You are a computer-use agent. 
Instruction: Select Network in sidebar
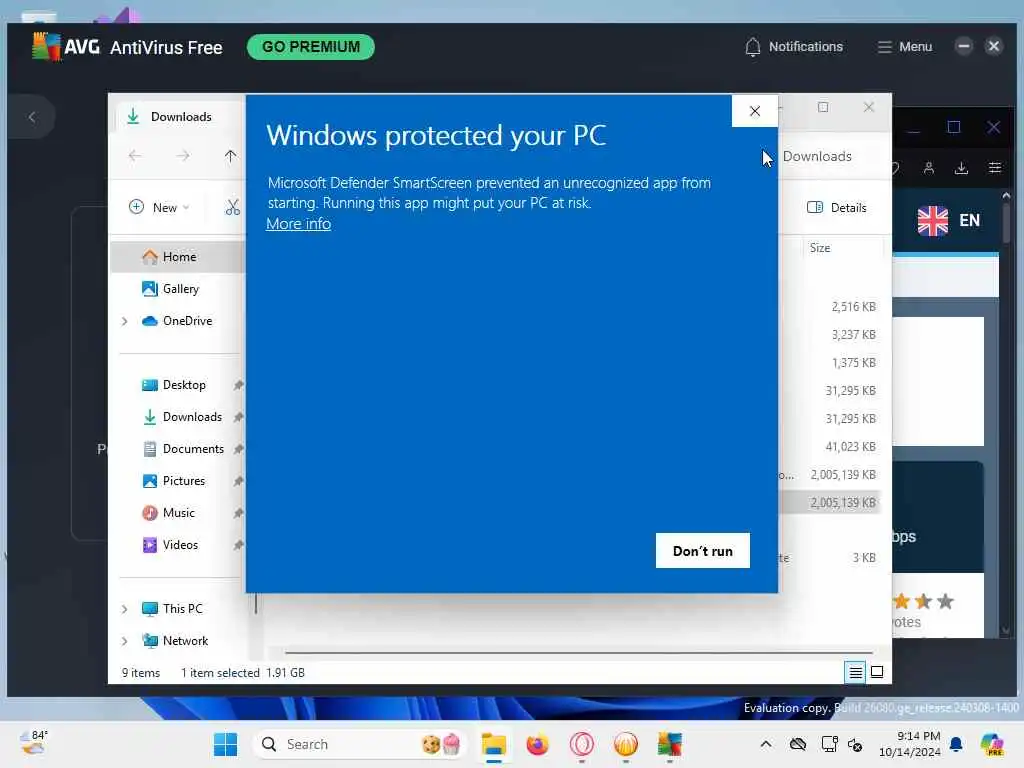click(185, 641)
